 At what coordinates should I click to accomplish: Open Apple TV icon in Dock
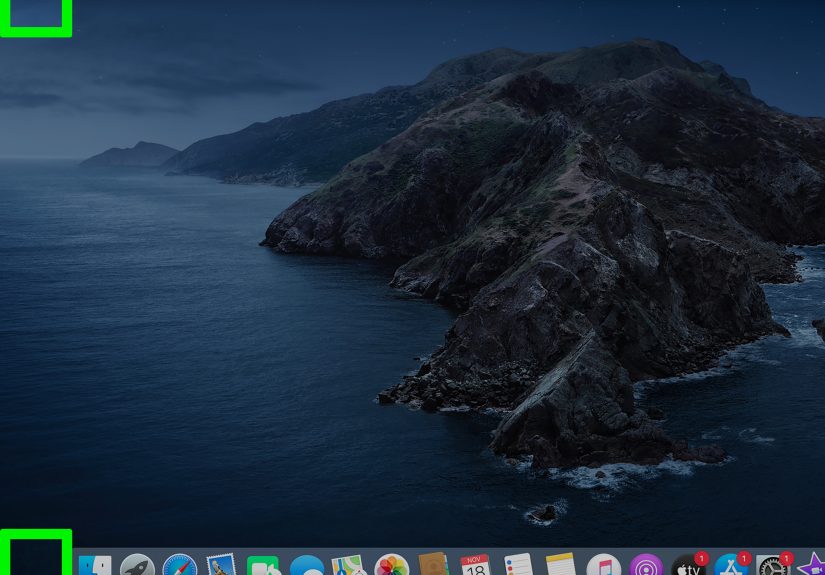[x=689, y=565]
